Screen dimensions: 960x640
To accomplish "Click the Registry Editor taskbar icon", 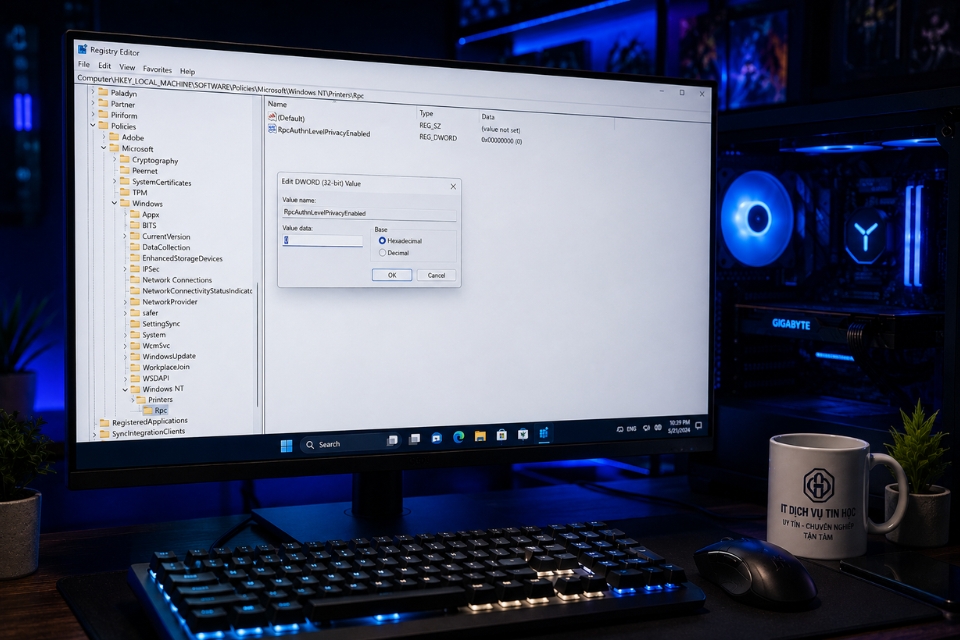I will click(543, 433).
